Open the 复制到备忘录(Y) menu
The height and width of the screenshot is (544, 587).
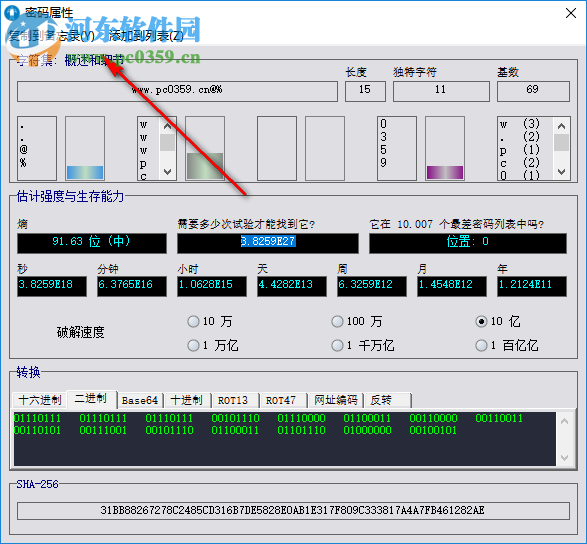pos(51,36)
